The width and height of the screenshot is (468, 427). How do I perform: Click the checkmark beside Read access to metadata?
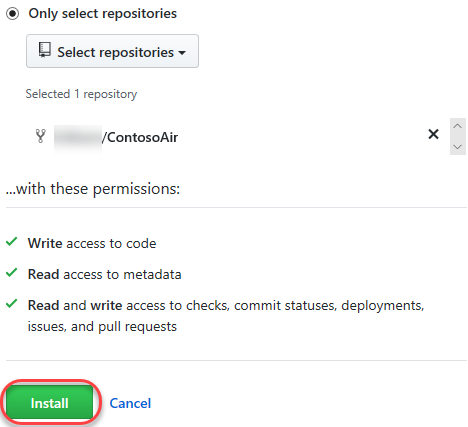12,272
